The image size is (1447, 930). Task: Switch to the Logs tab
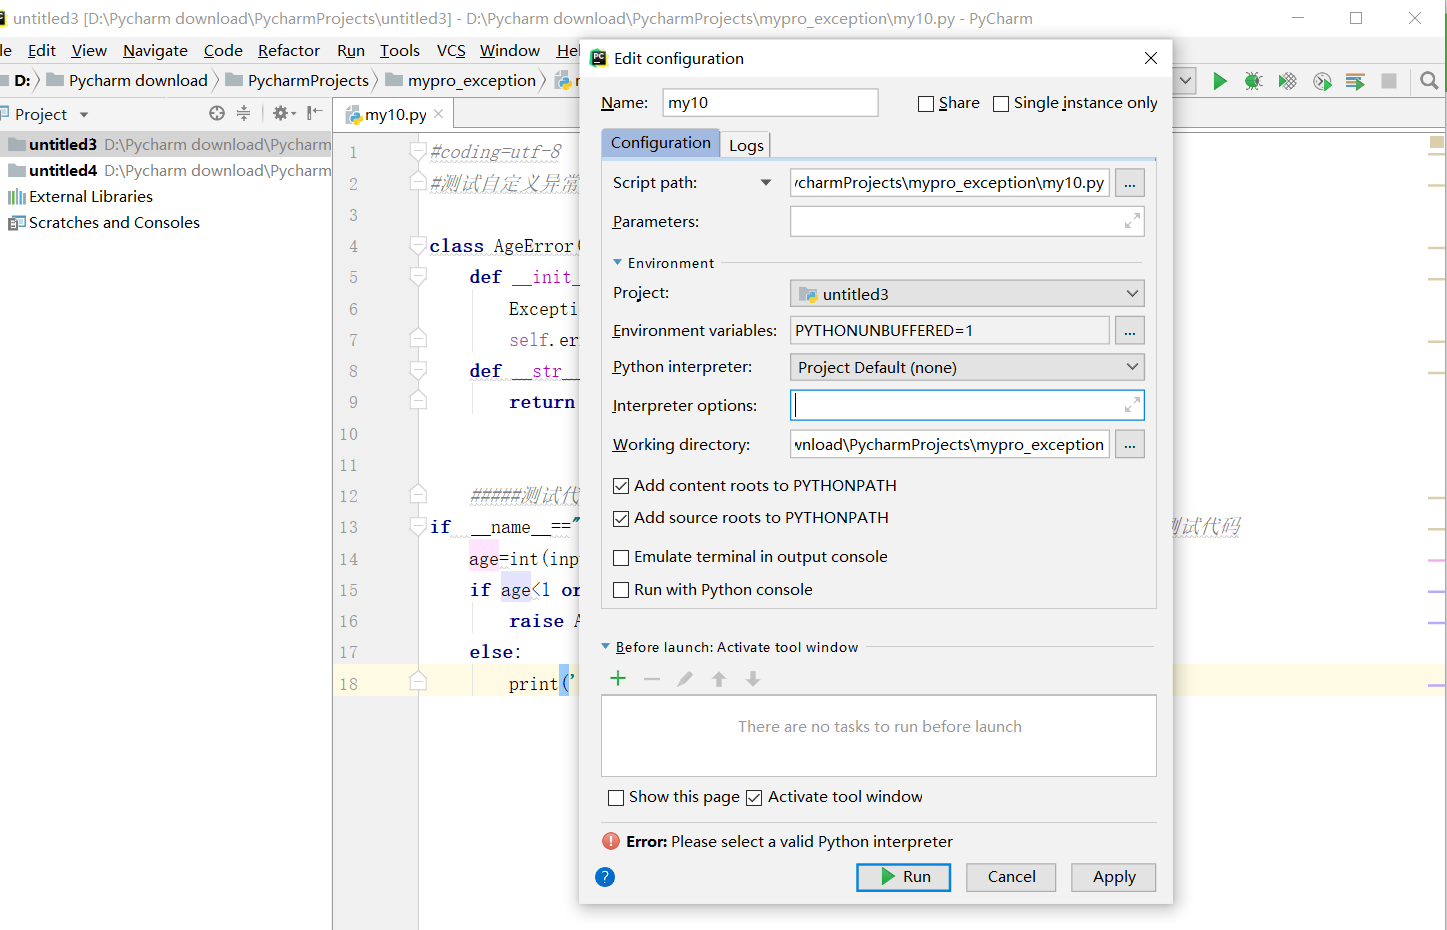(x=746, y=145)
